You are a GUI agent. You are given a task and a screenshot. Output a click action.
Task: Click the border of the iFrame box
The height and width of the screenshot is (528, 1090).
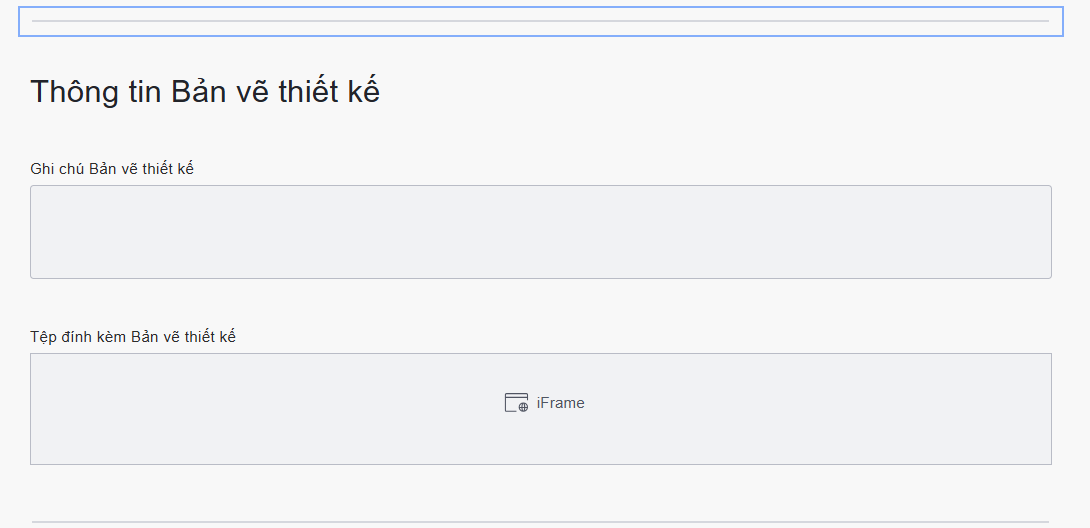coord(540,354)
